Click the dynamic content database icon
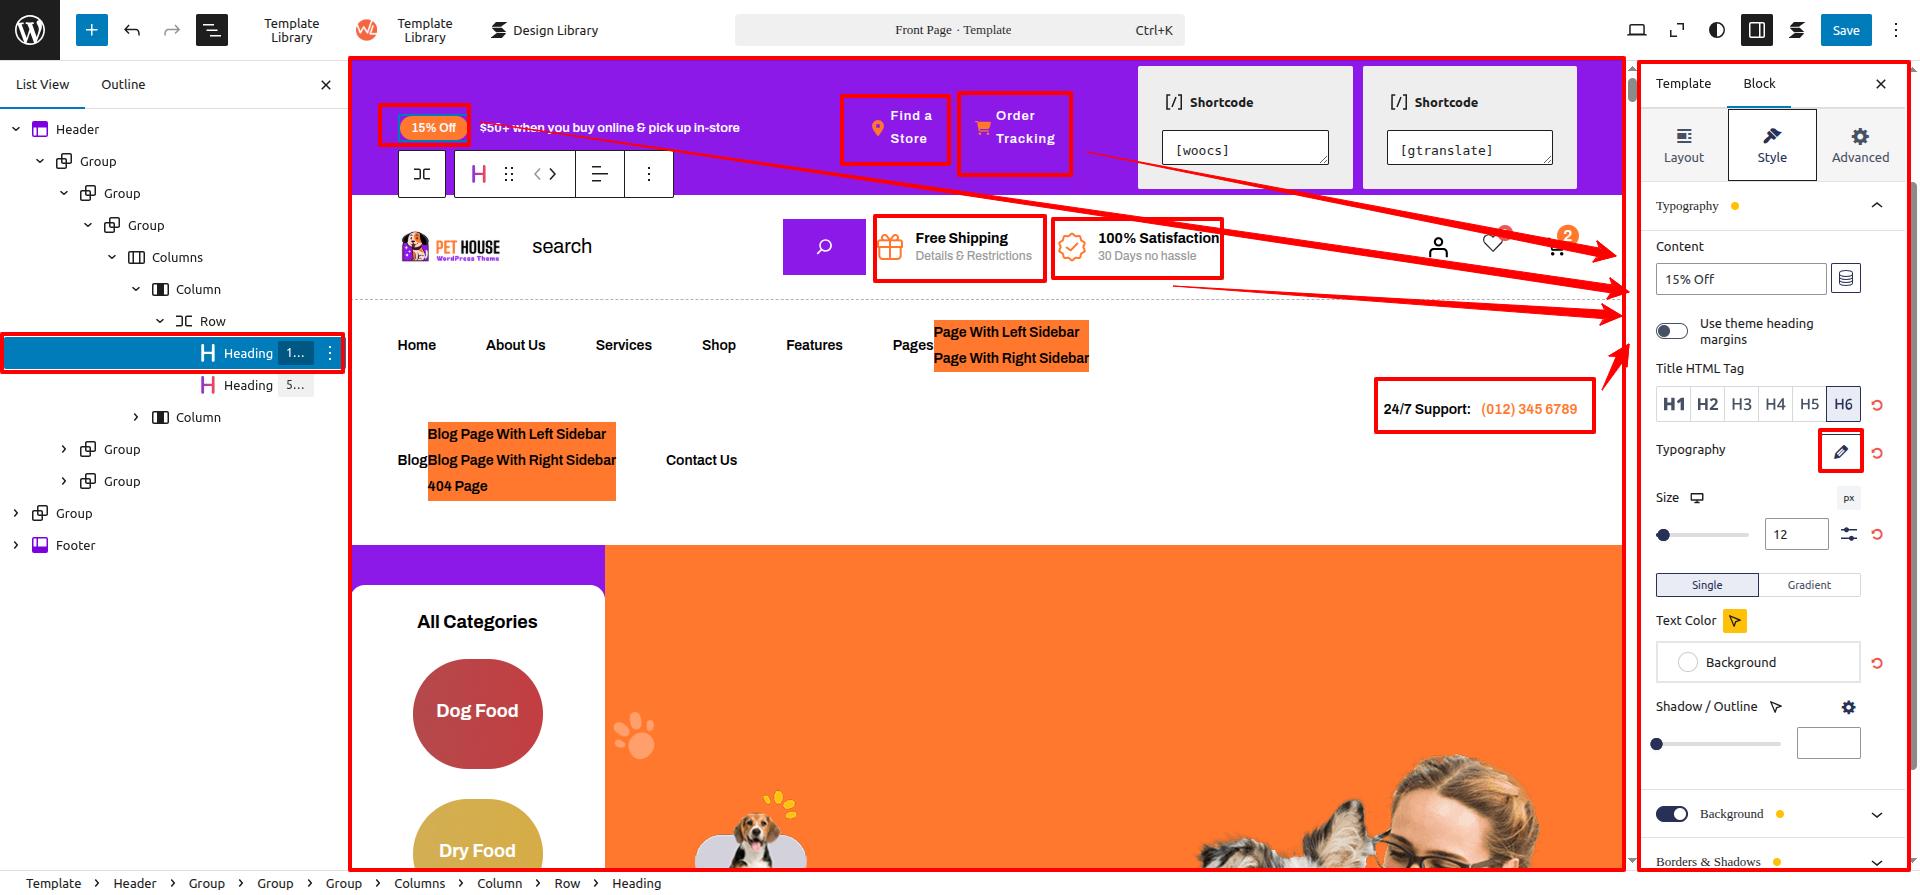 (1846, 279)
